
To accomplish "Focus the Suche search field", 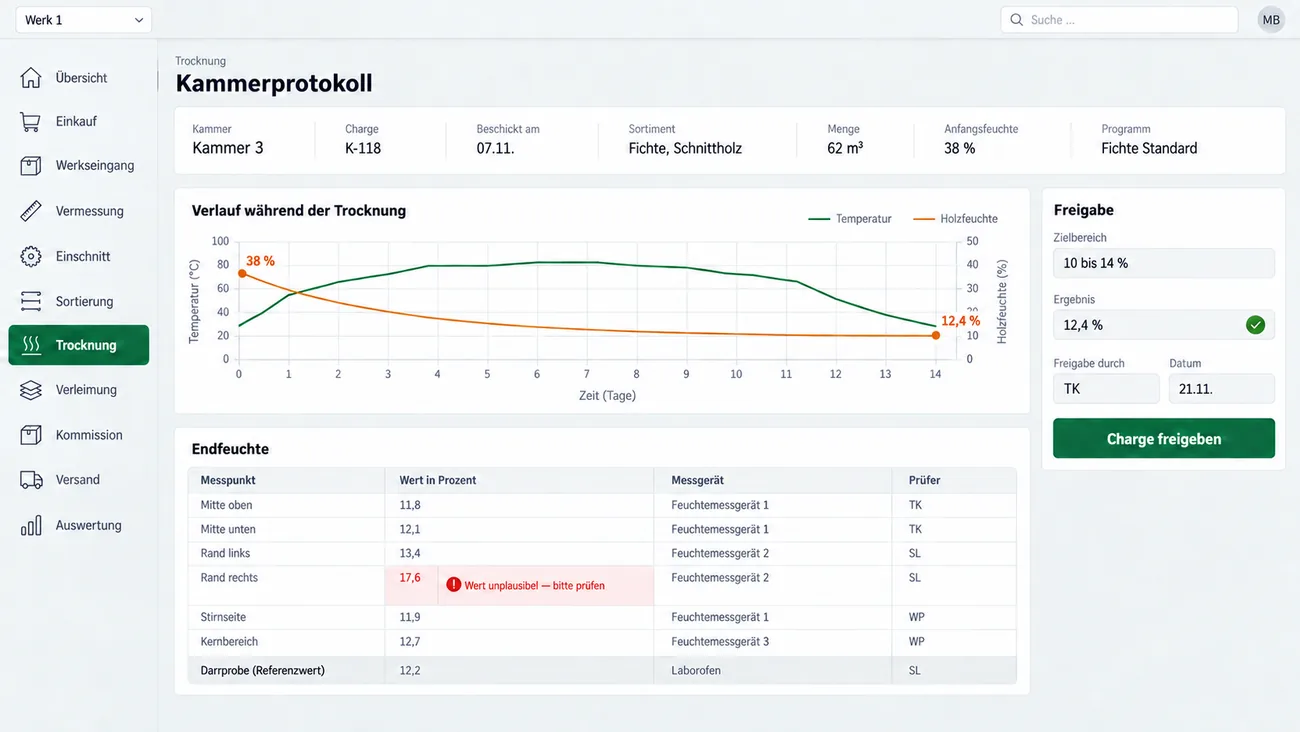I will 1119,20.
